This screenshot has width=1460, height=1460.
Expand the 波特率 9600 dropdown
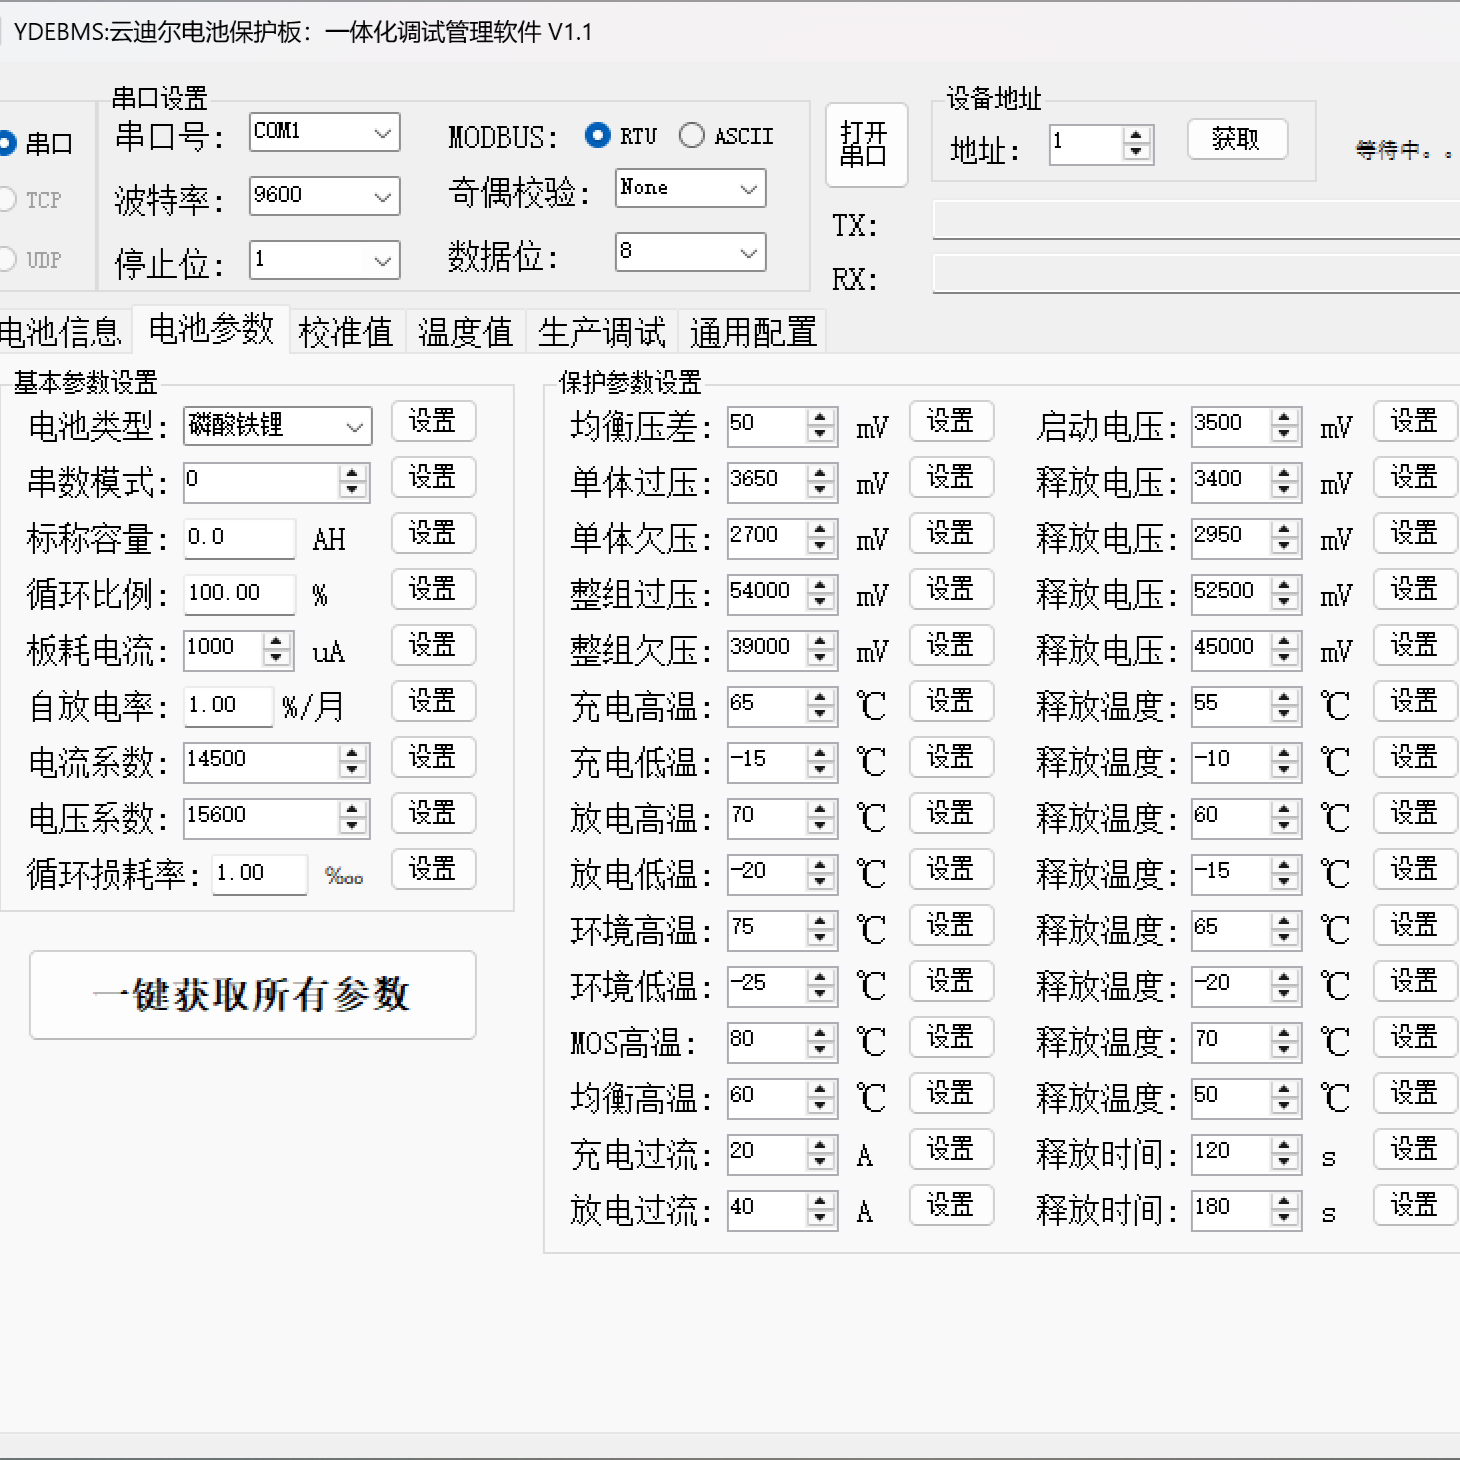[x=382, y=197]
